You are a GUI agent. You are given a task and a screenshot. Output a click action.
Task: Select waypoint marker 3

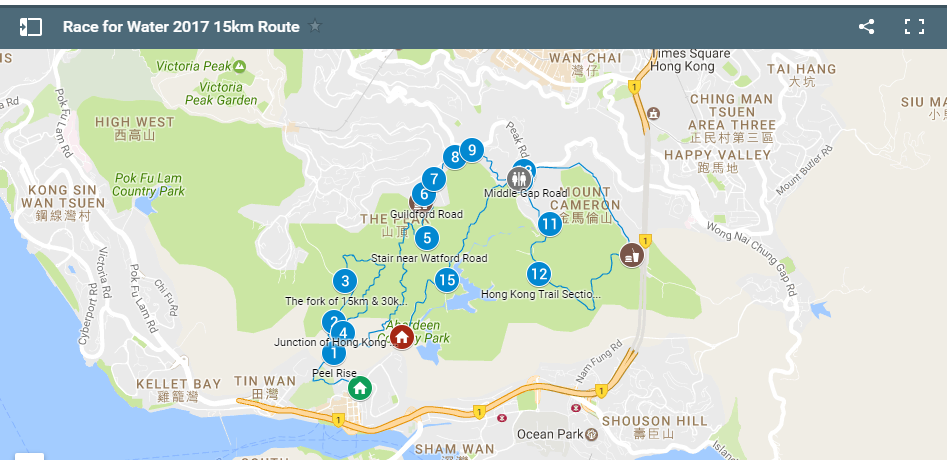coord(345,281)
